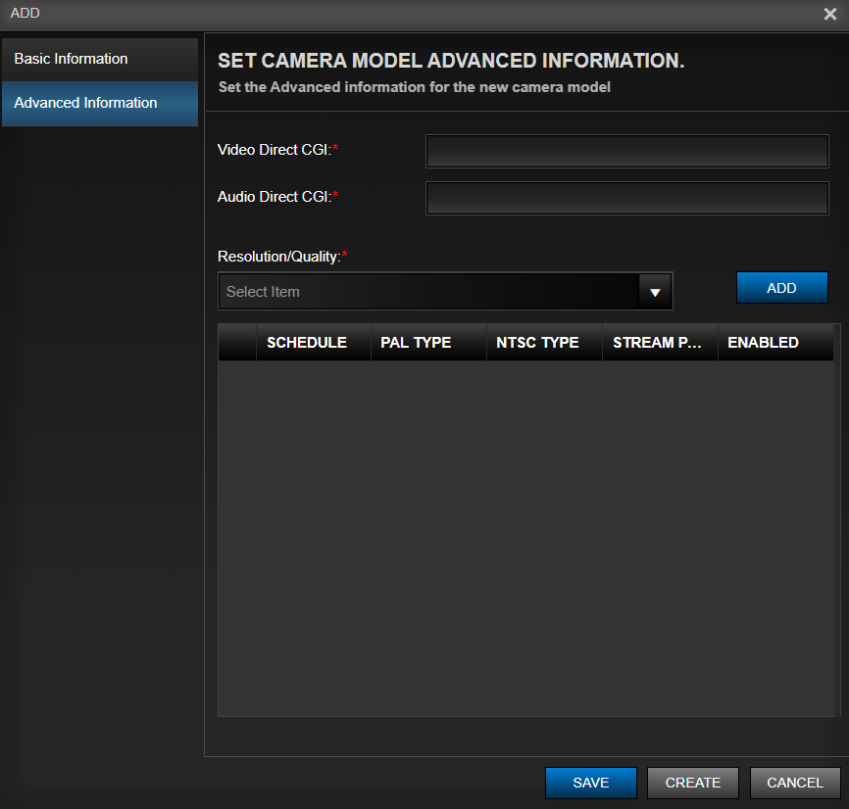
Task: Sort by SCHEDULE column header
Action: point(314,342)
